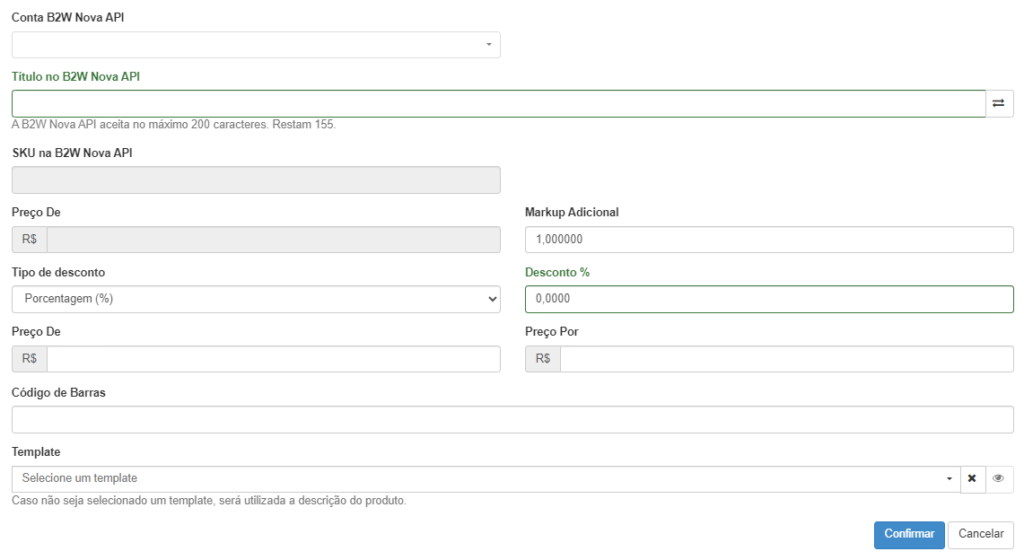1024x560 pixels.
Task: Click the X icon to clear template
Action: 972,478
